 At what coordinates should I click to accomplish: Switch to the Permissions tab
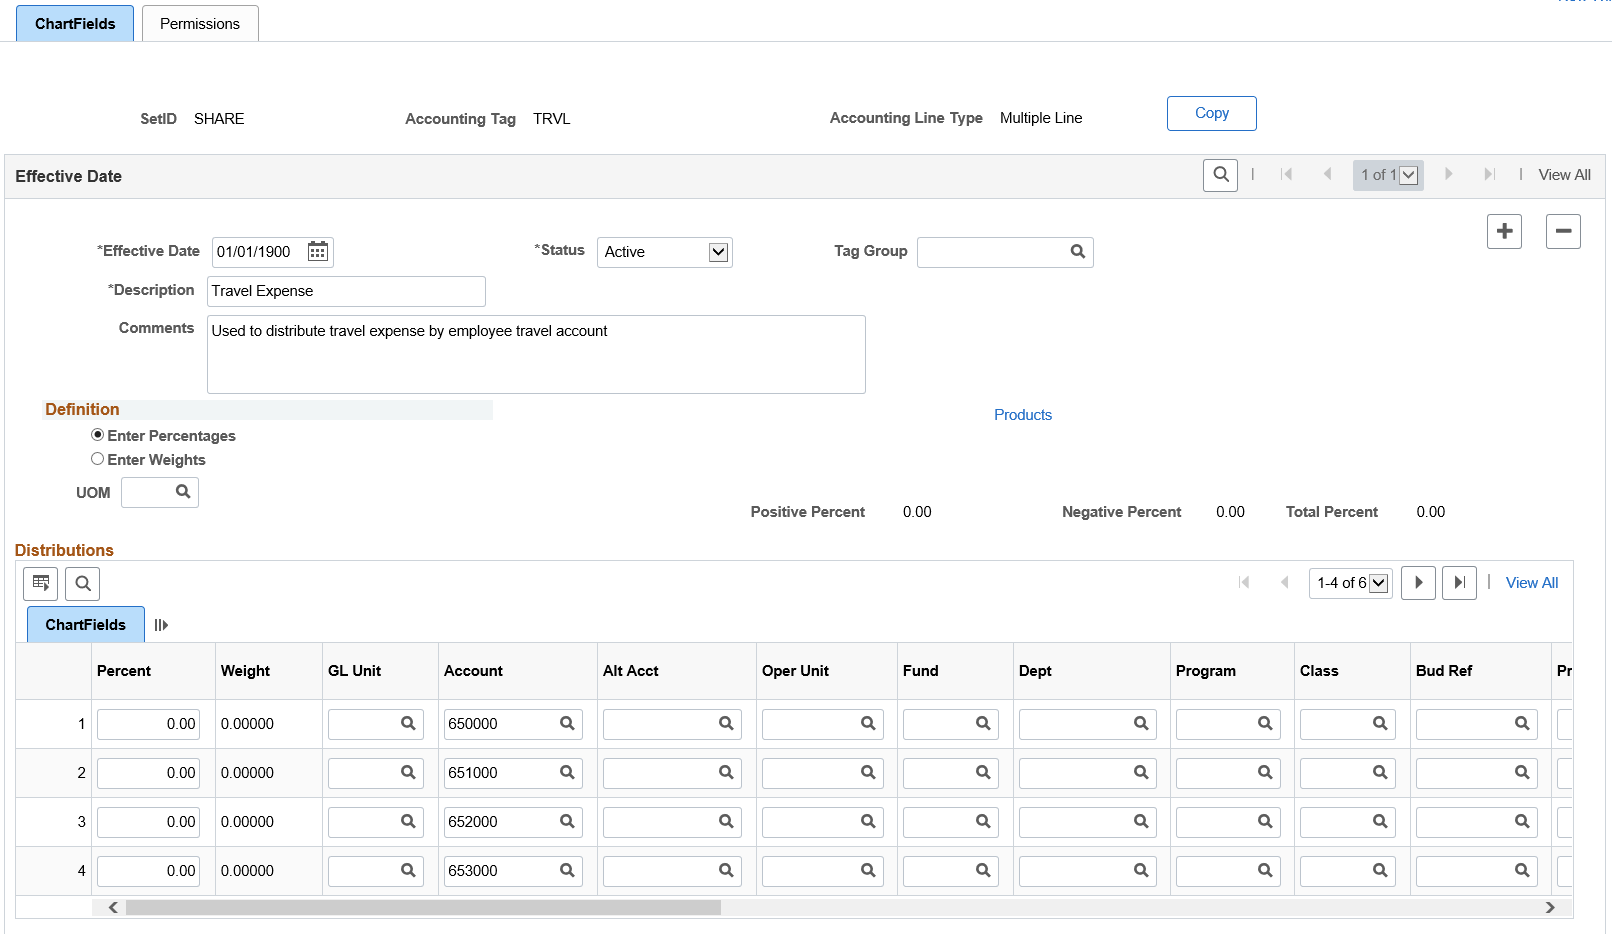pyautogui.click(x=199, y=23)
